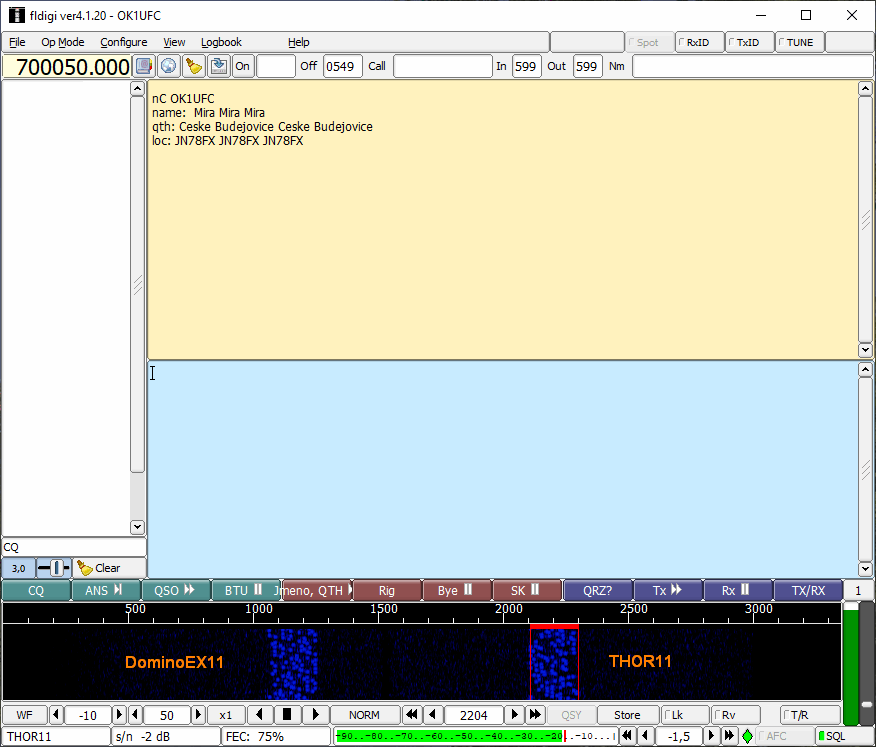Image resolution: width=876 pixels, height=747 pixels.
Task: Open the Op Mode menu
Action: [x=62, y=42]
